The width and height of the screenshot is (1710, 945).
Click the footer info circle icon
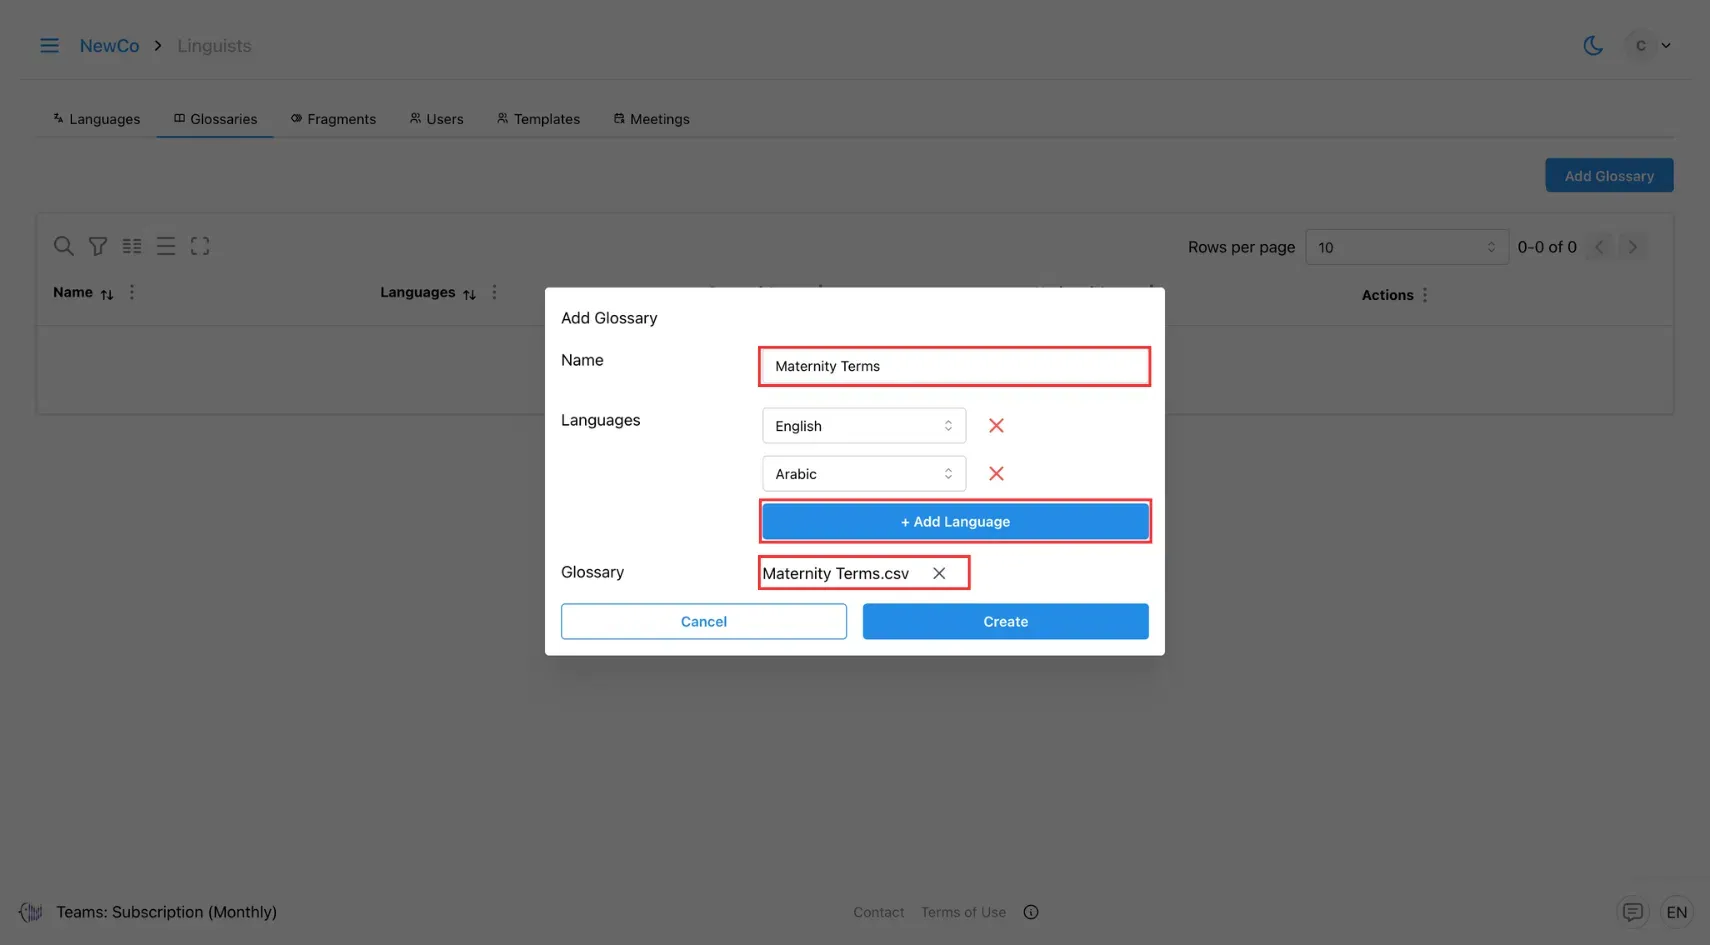point(1031,912)
